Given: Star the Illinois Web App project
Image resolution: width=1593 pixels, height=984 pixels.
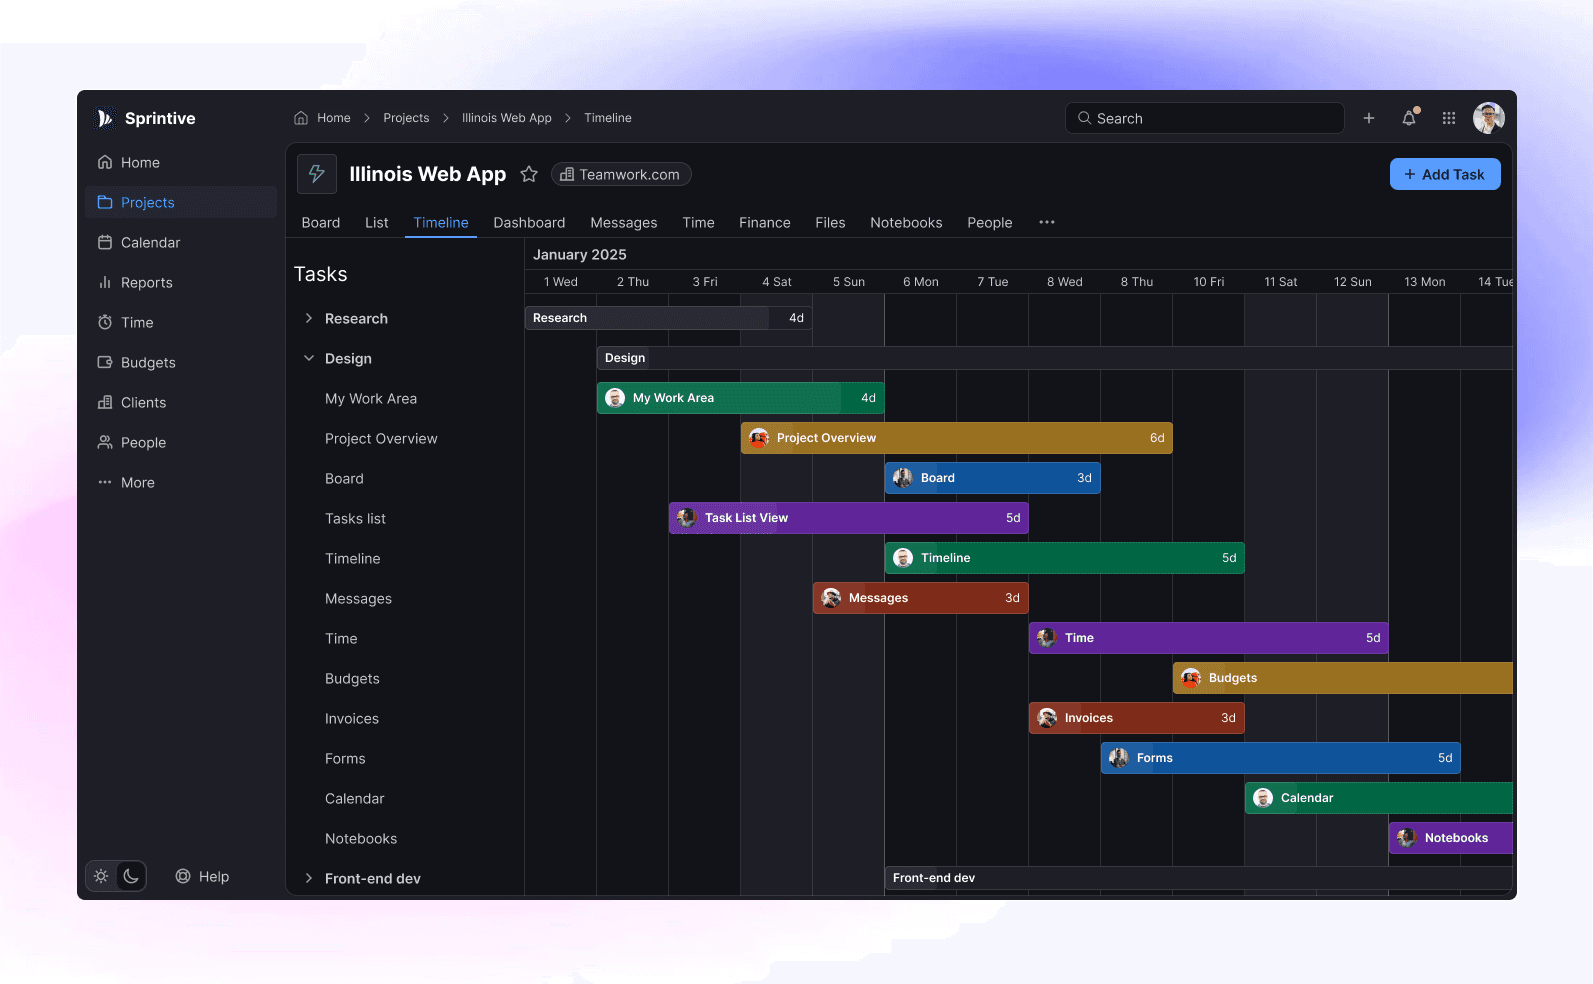Looking at the screenshot, I should click(x=529, y=174).
